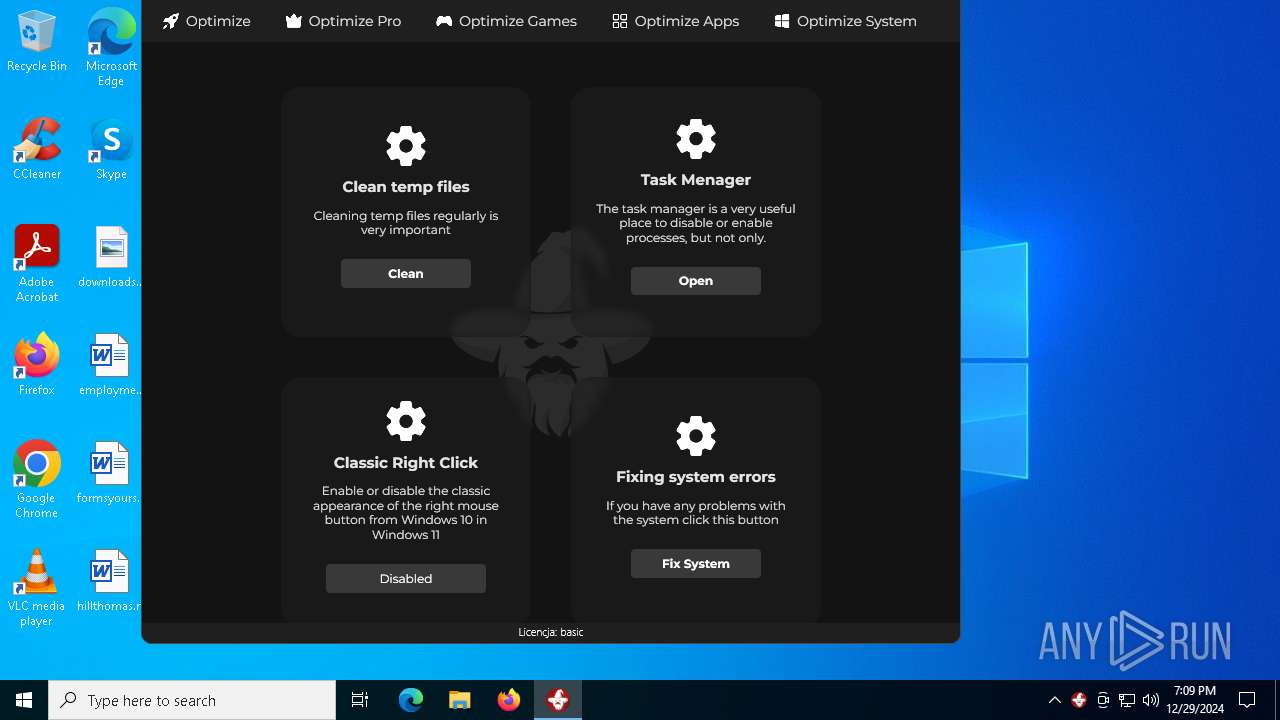
Task: Open the Windows Start menu
Action: tap(24, 700)
